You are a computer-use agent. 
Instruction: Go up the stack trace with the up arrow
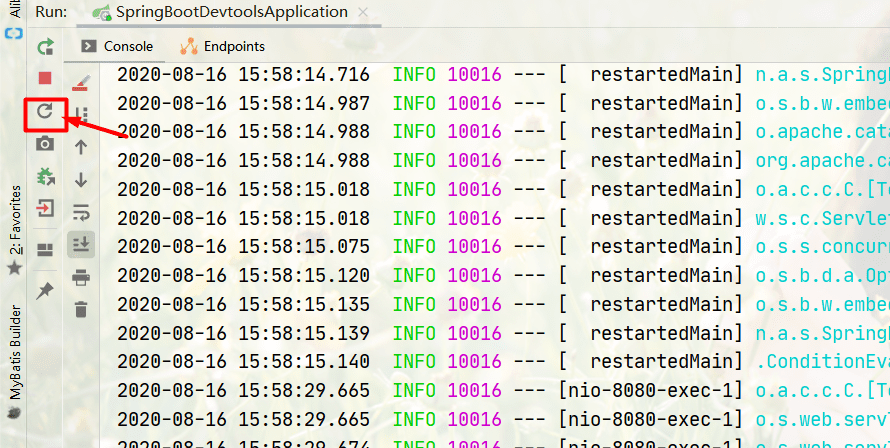81,148
